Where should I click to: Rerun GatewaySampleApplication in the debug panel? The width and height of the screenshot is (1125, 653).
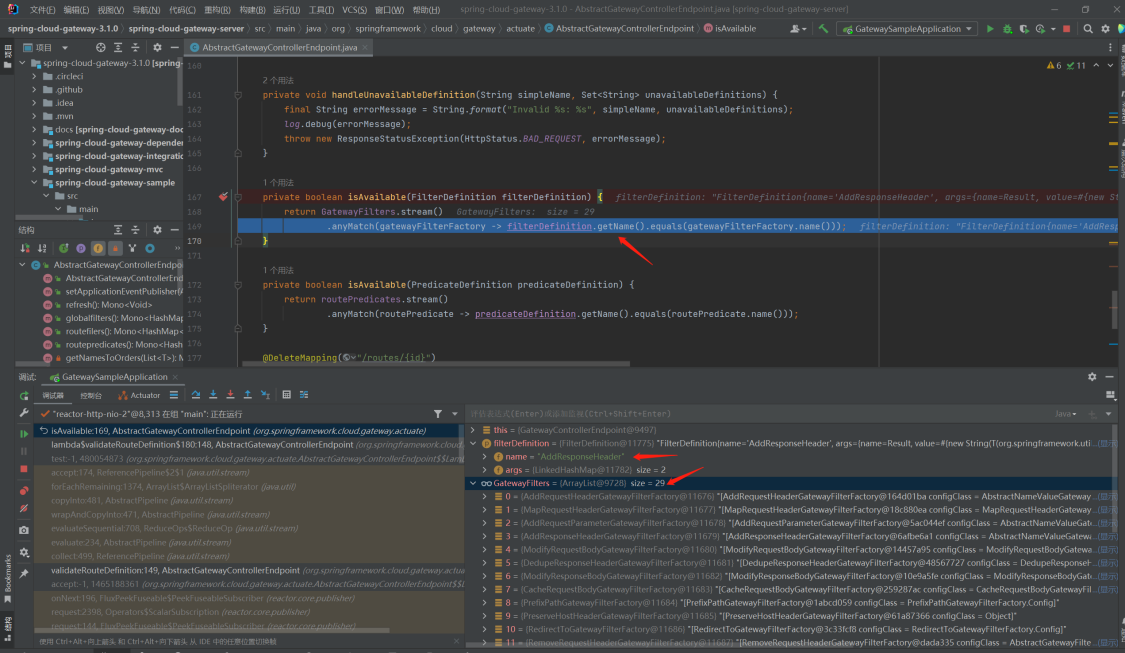(x=24, y=396)
